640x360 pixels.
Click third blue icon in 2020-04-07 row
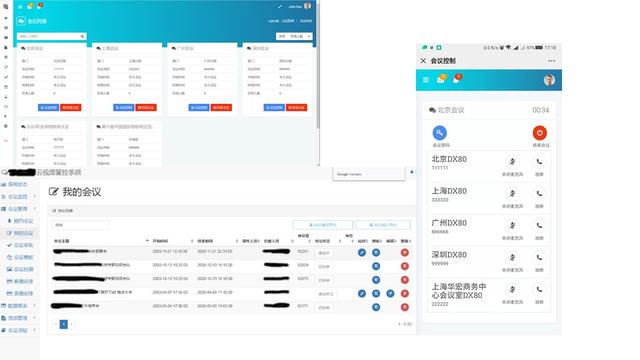tap(390, 293)
